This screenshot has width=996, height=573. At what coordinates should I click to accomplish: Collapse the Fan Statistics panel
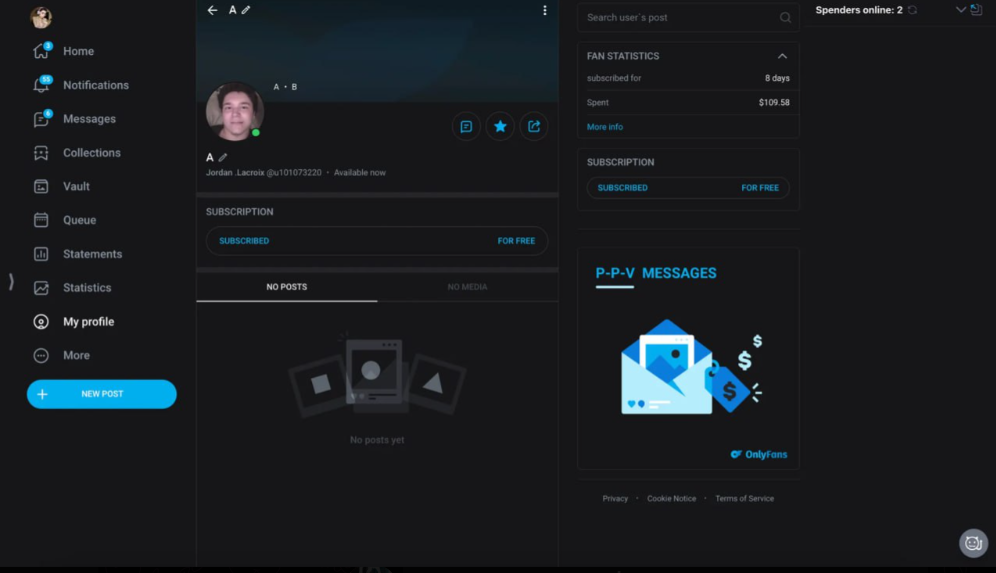(x=783, y=56)
